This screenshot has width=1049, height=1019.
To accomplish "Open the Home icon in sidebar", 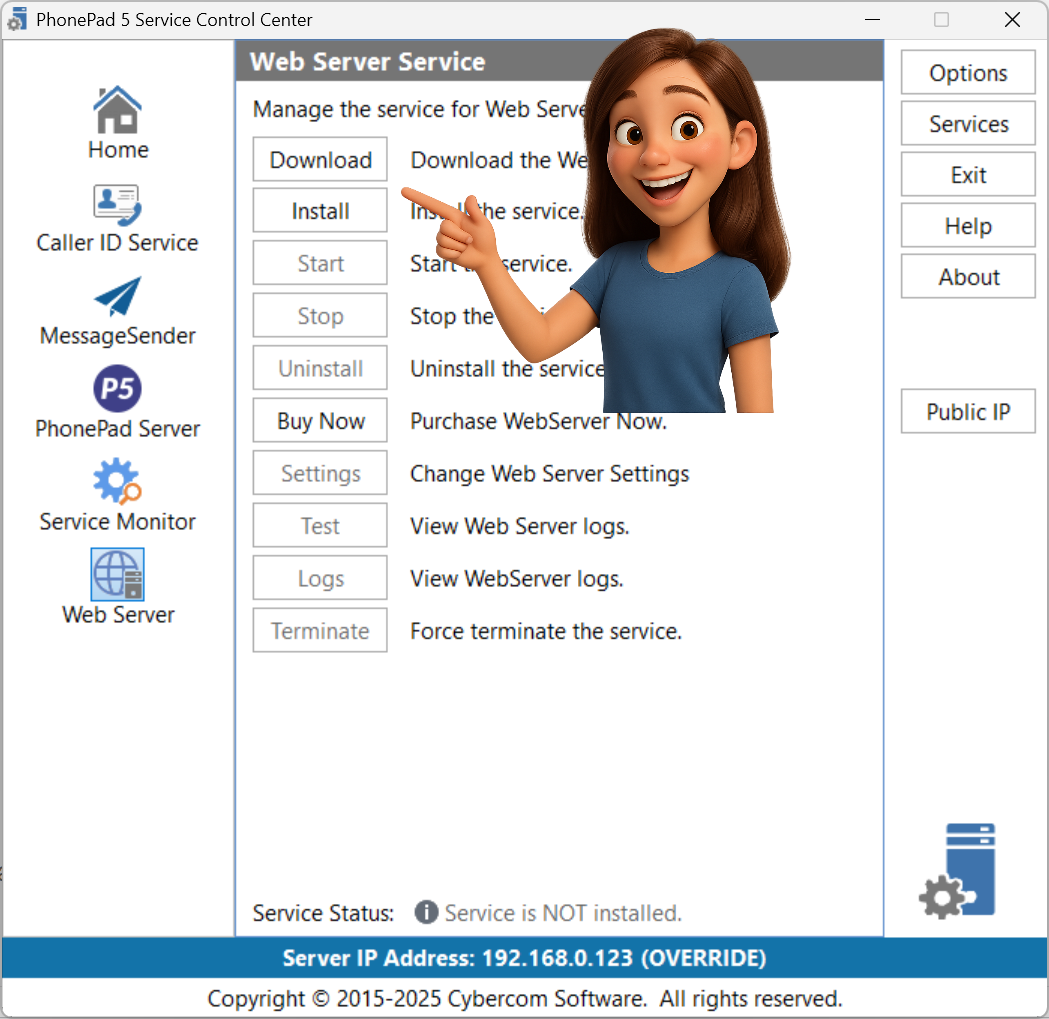I will click(x=118, y=110).
